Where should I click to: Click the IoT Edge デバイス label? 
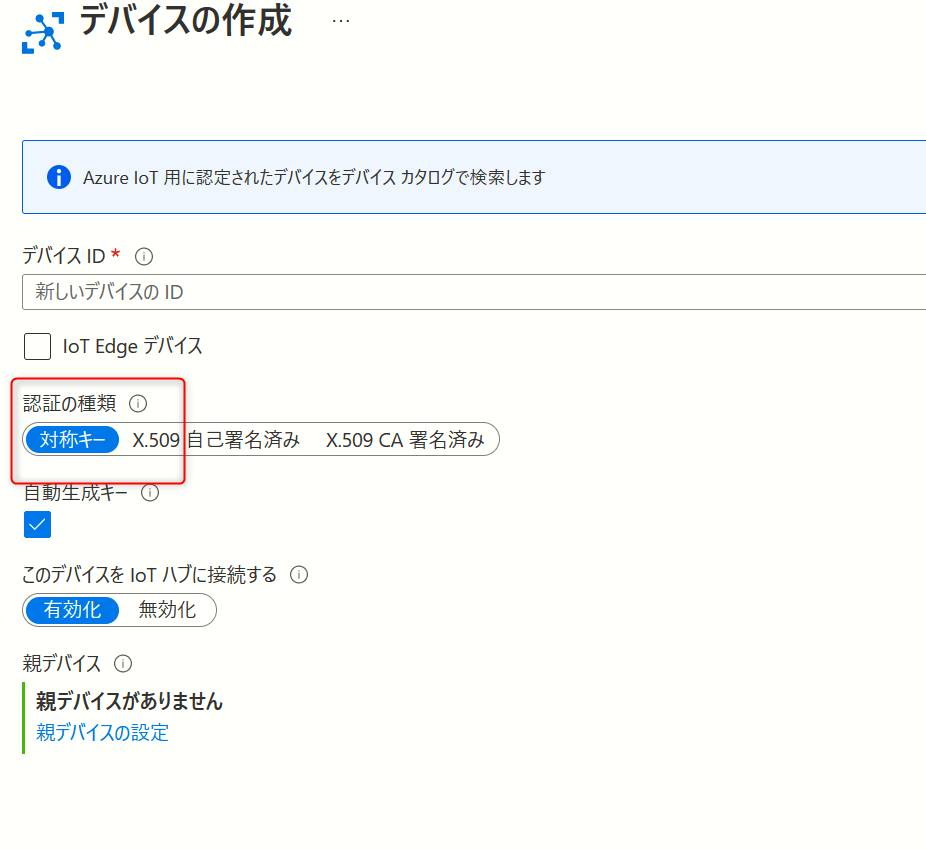tap(132, 346)
